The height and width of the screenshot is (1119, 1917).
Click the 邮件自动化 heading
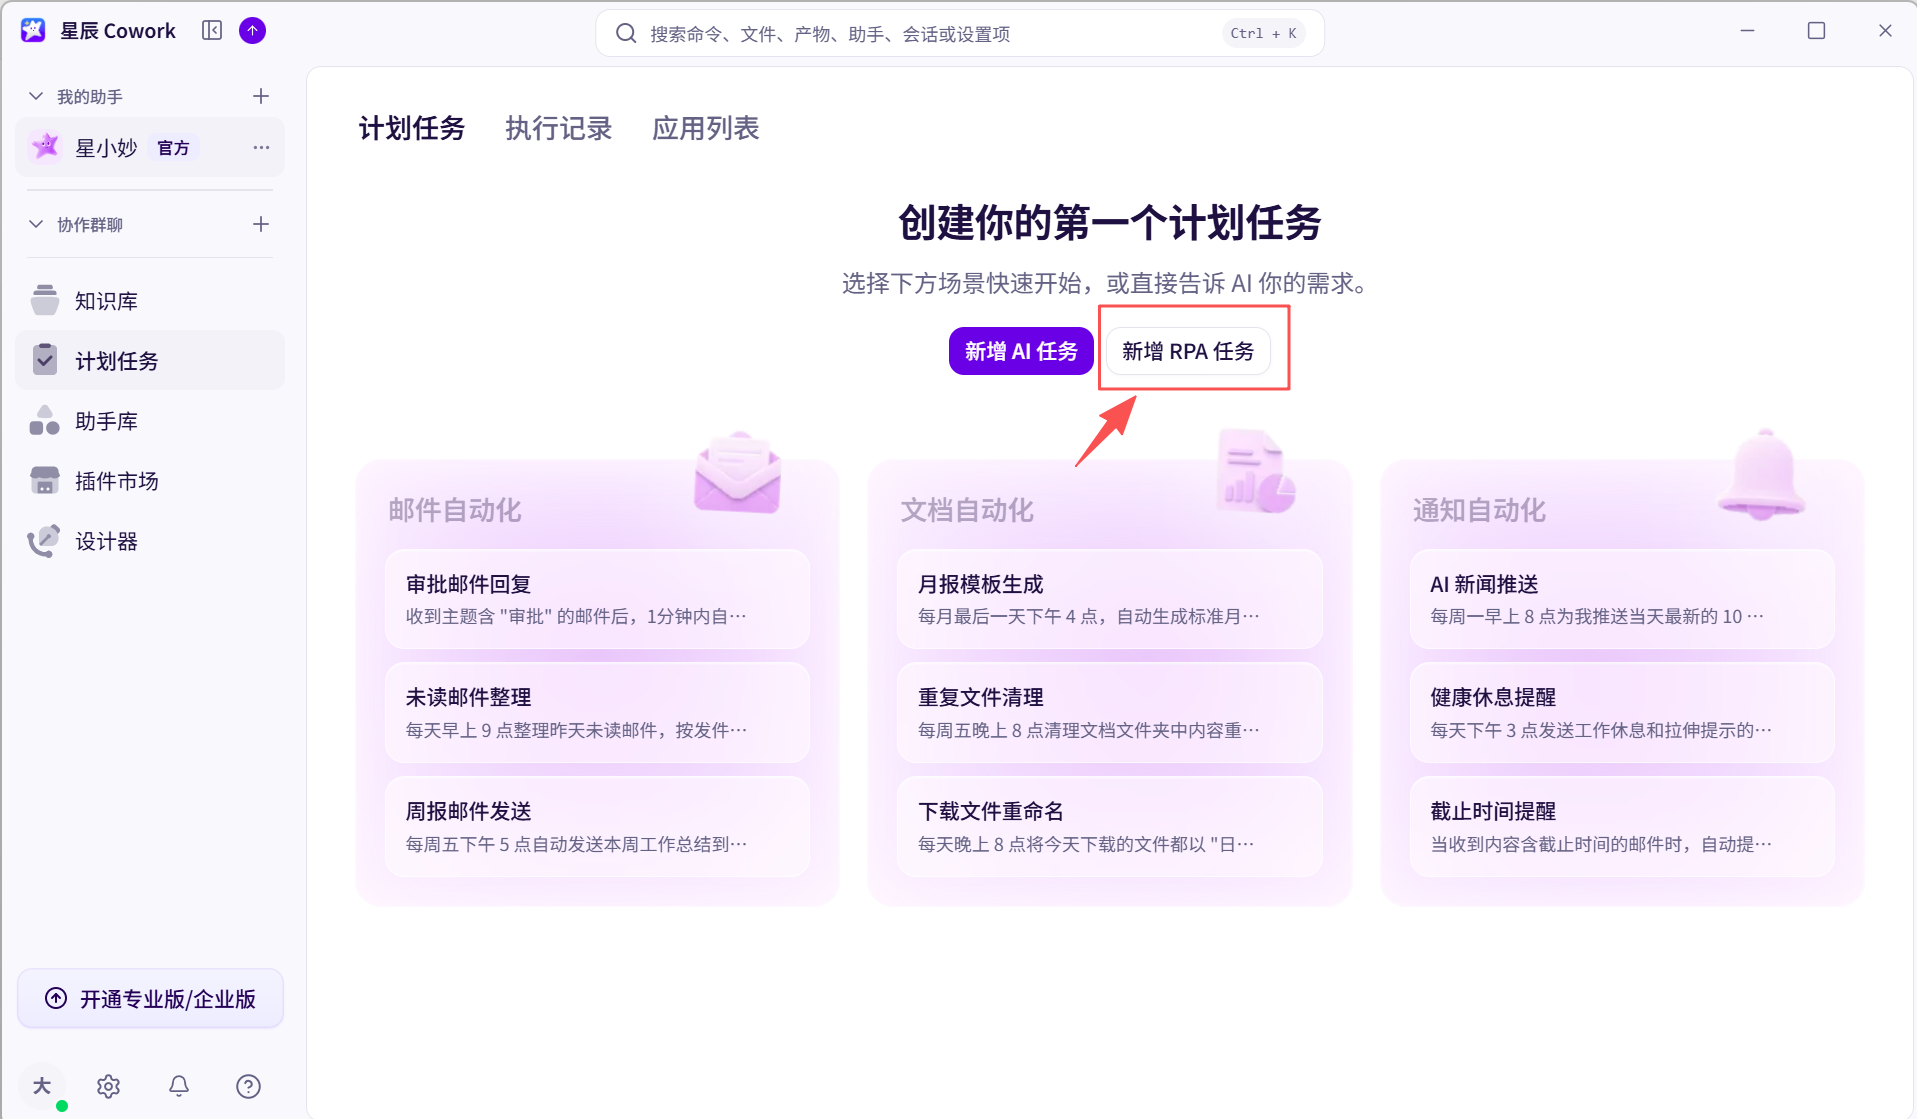point(455,510)
